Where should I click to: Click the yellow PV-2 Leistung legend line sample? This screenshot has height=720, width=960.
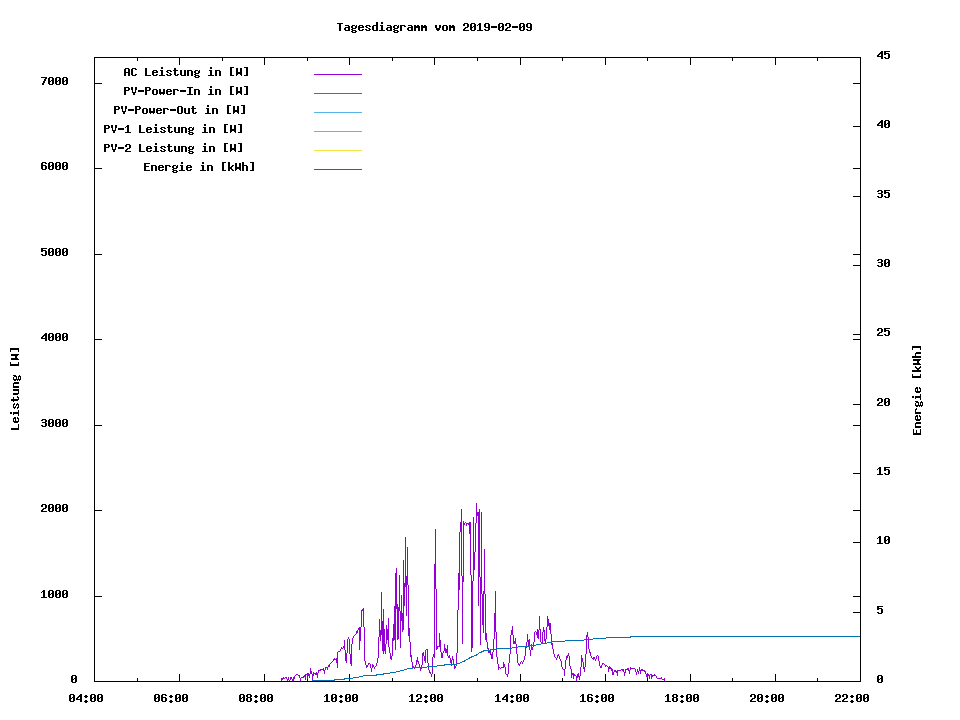coord(337,150)
